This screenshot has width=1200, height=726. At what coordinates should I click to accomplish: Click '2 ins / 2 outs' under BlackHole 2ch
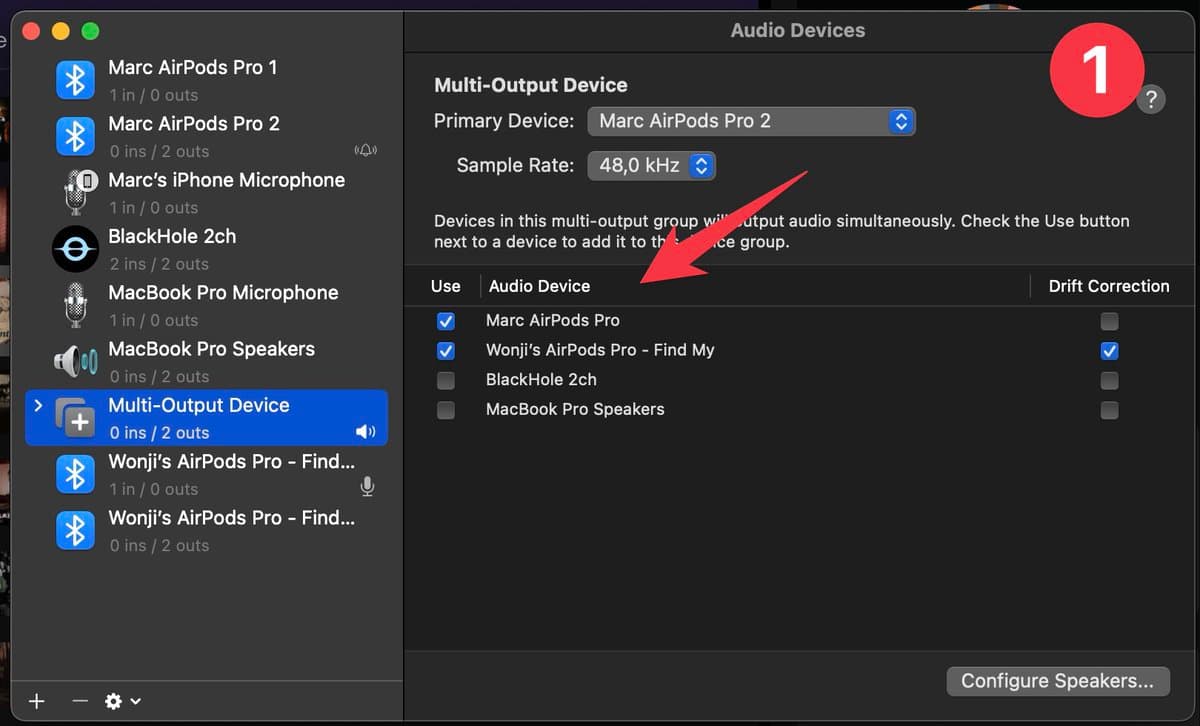pyautogui.click(x=159, y=264)
